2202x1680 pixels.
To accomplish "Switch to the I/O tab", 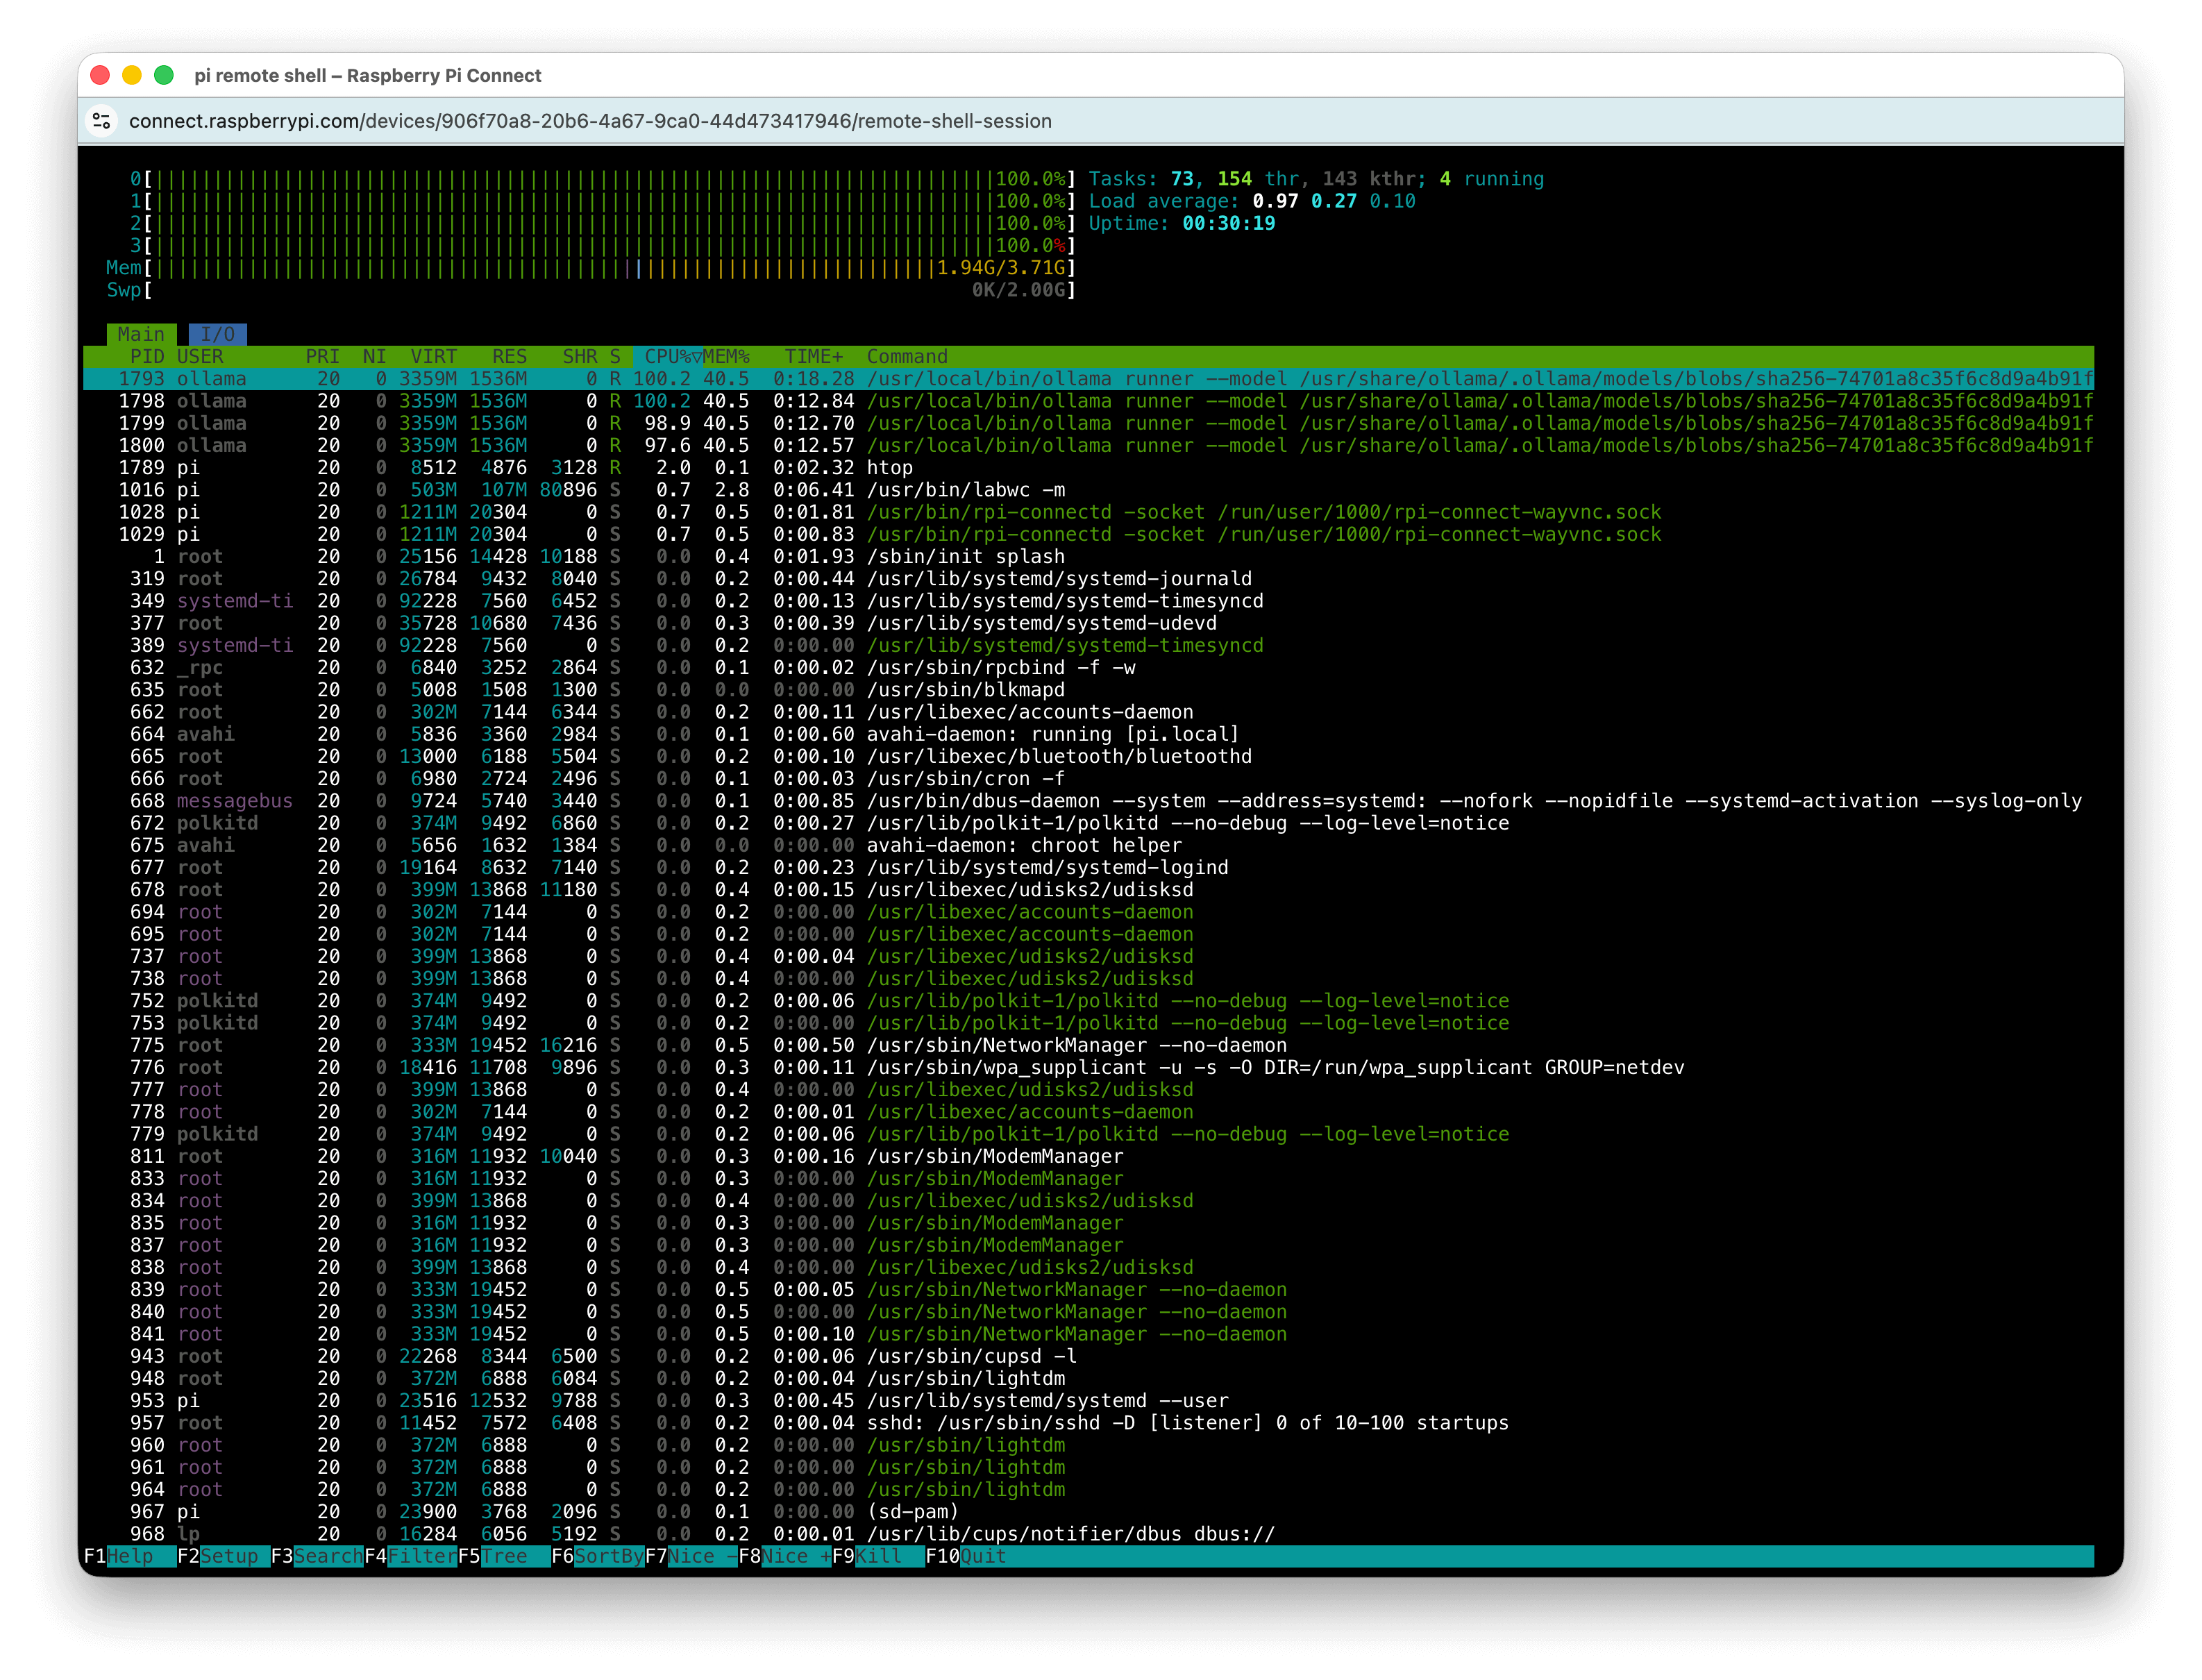I will tap(217, 334).
